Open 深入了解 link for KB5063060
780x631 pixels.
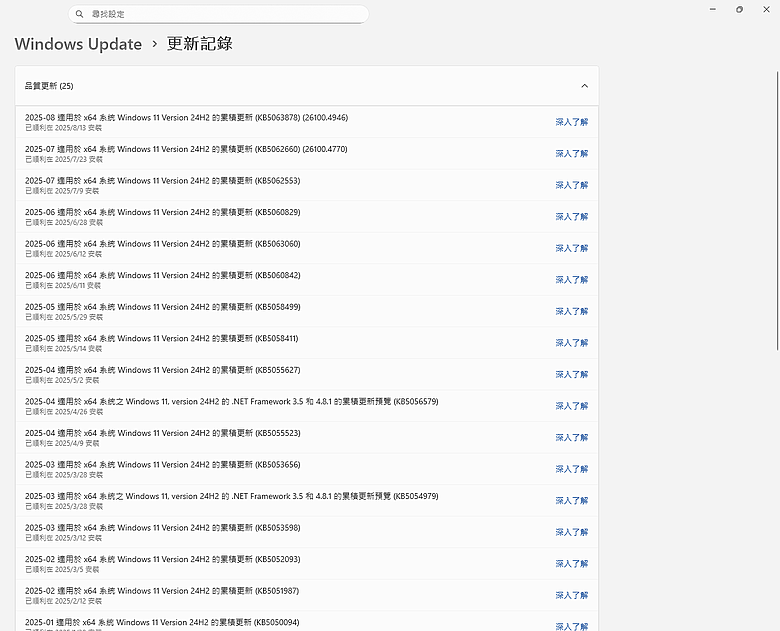(x=572, y=248)
